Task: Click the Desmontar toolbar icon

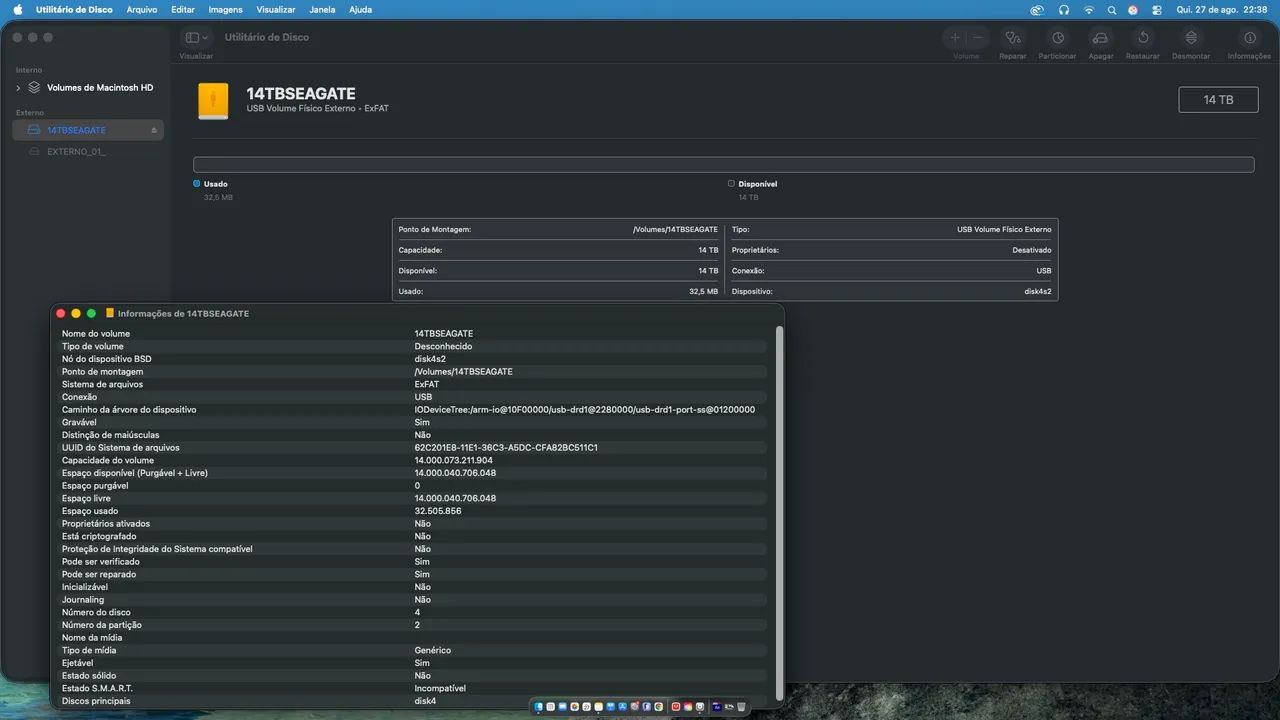Action: coord(1191,38)
